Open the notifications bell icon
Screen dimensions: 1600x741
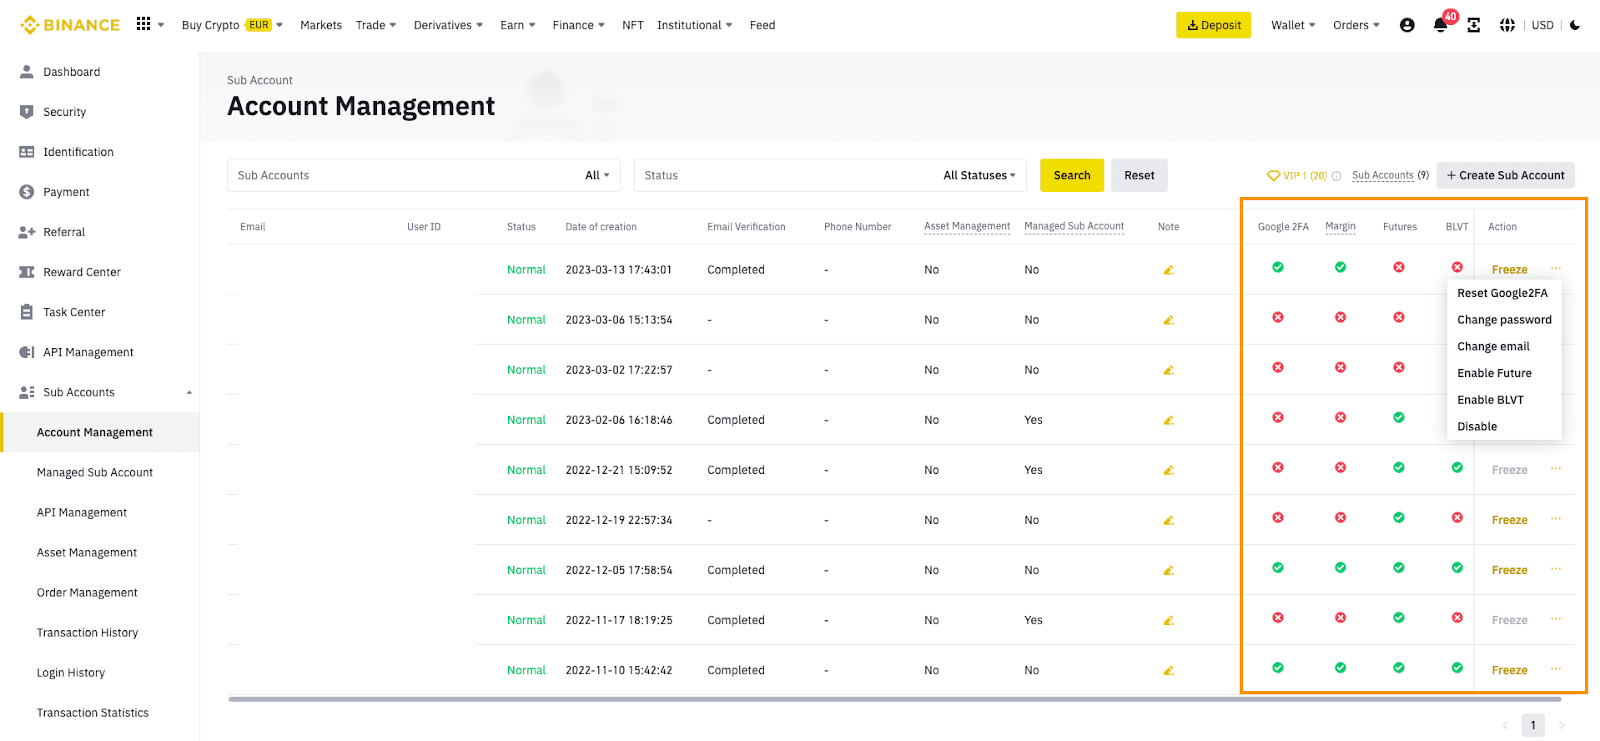tap(1440, 26)
